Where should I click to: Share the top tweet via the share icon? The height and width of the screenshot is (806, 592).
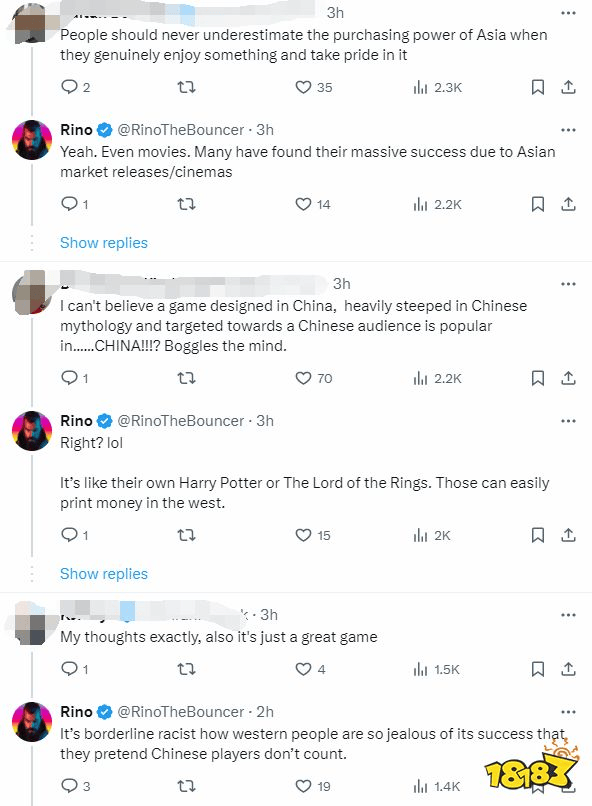pos(569,87)
